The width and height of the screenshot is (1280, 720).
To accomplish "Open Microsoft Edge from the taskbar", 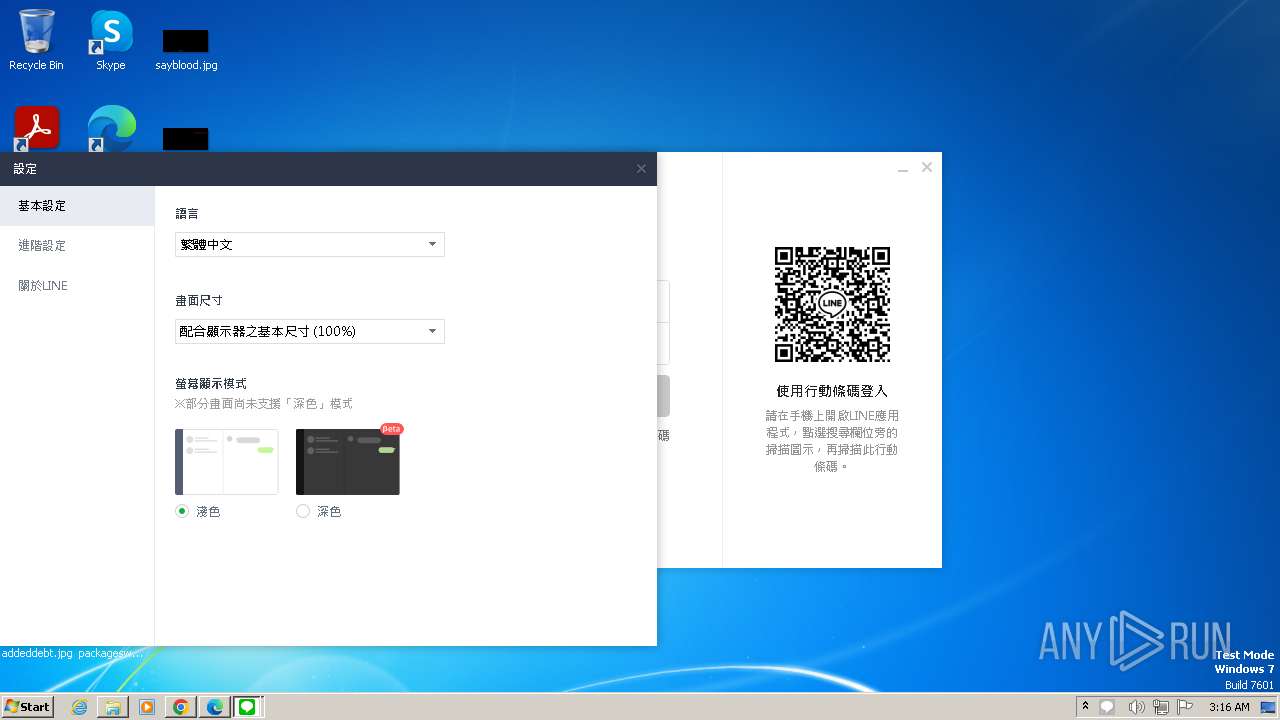I will [215, 707].
